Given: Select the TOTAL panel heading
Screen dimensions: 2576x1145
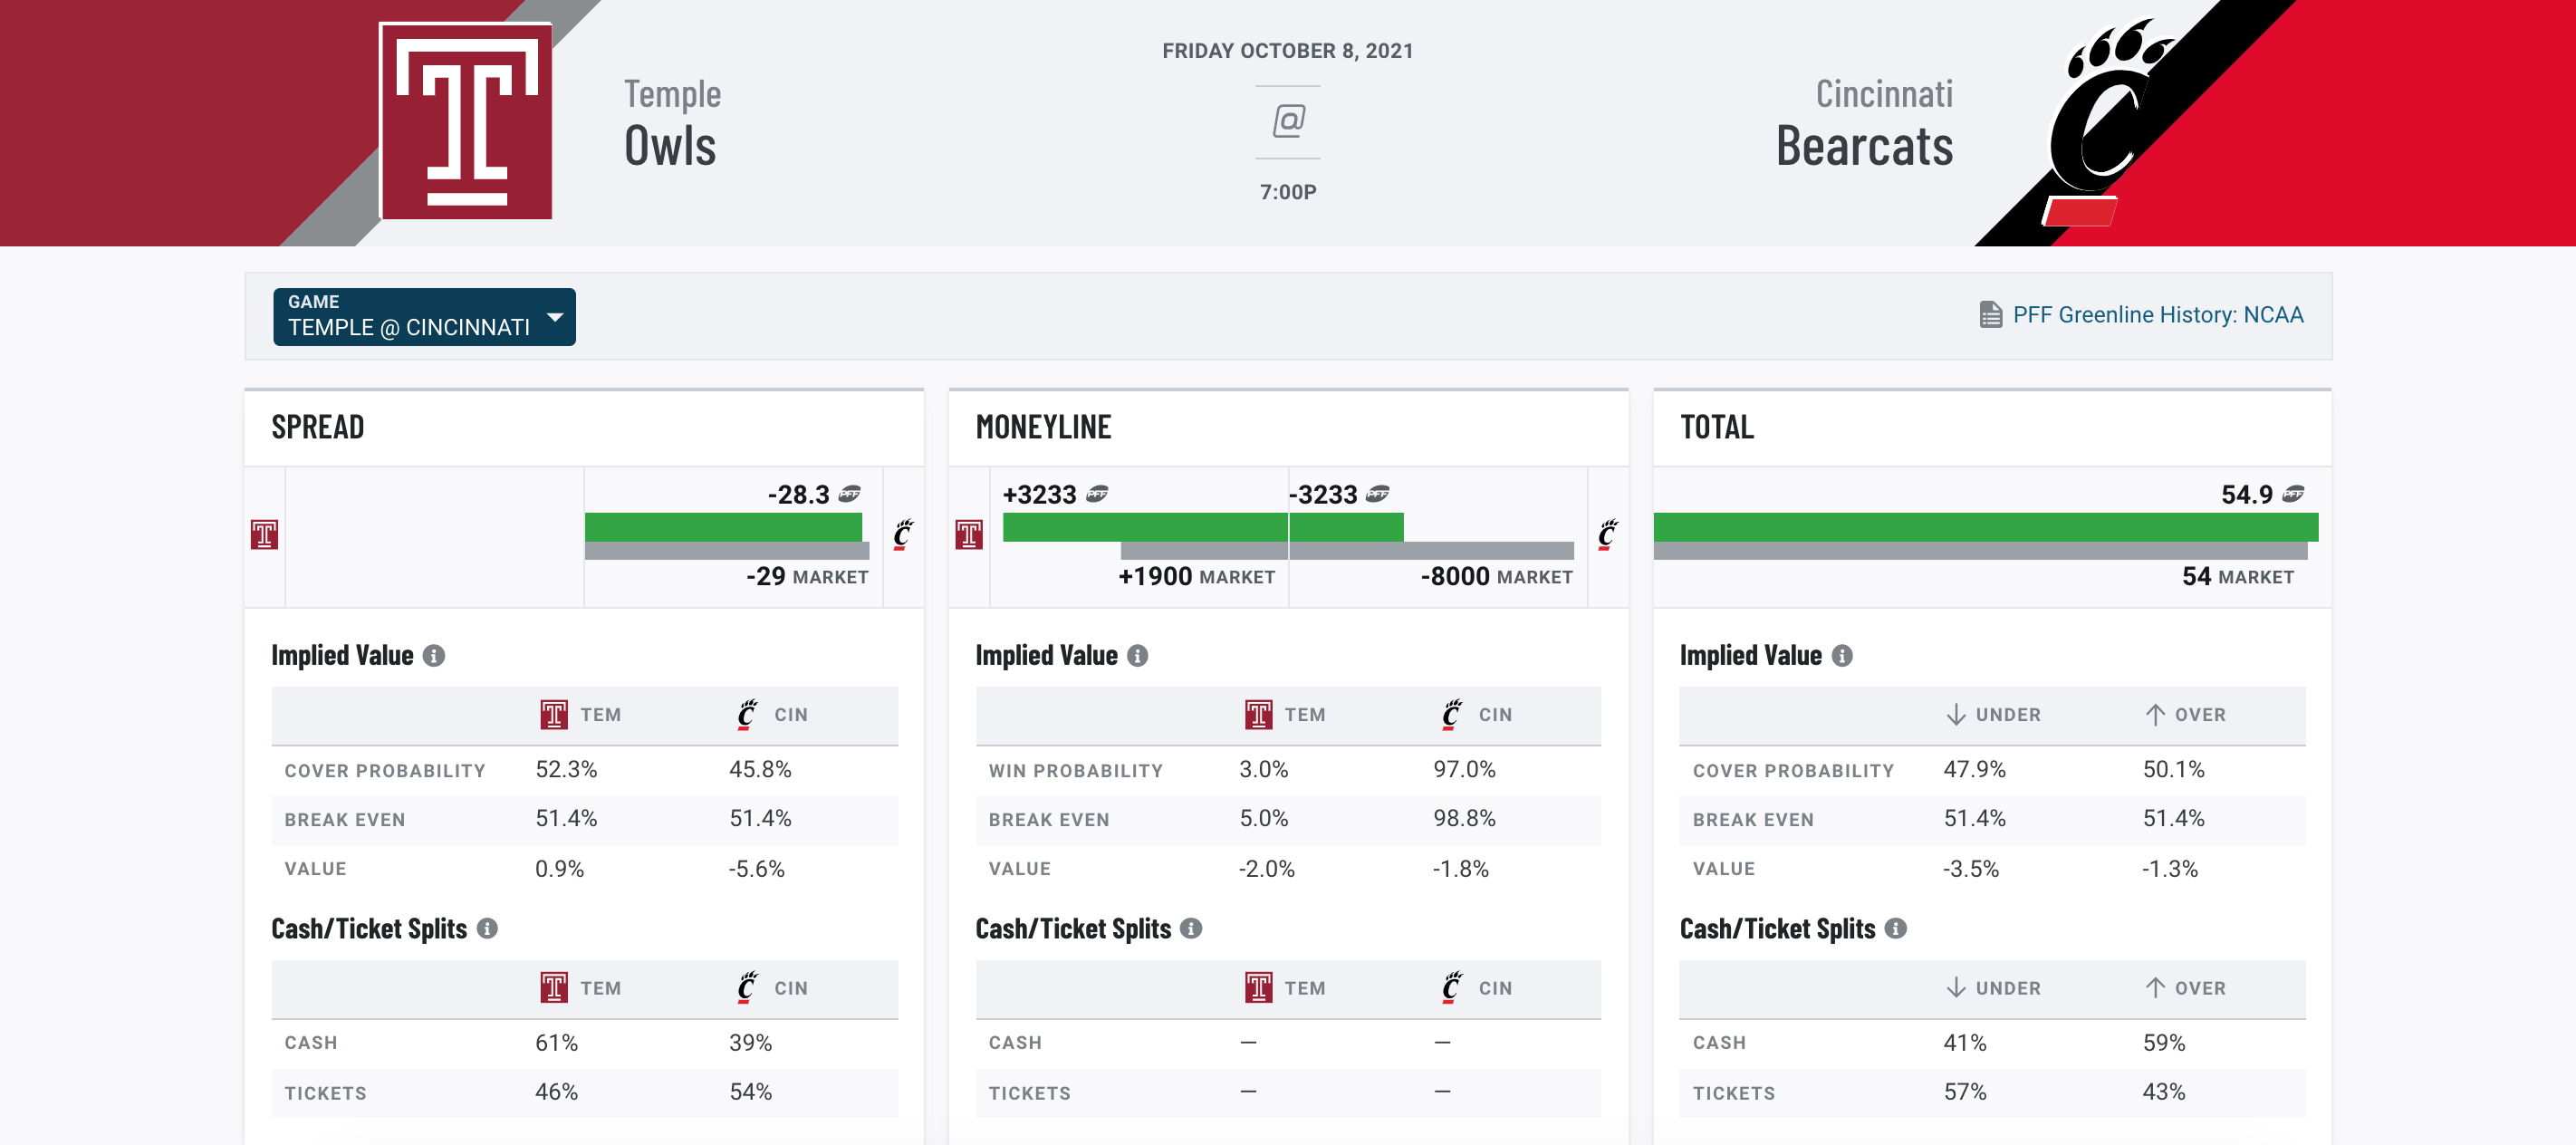Looking at the screenshot, I should [1716, 427].
